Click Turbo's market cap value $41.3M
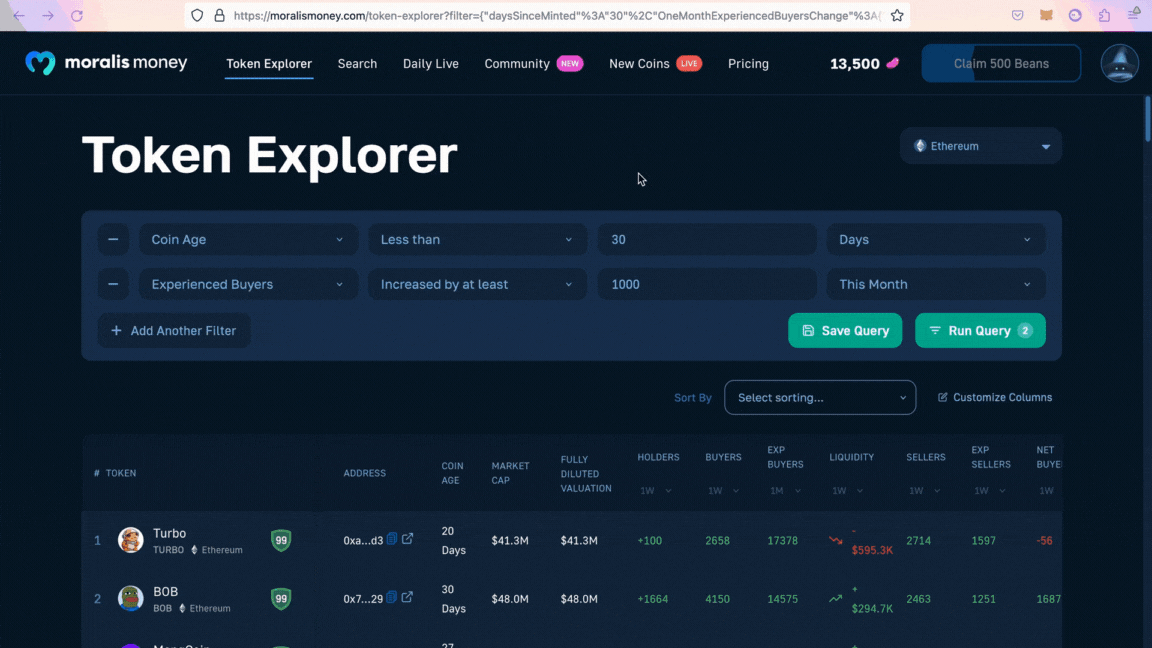Viewport: 1152px width, 648px height. pos(510,541)
